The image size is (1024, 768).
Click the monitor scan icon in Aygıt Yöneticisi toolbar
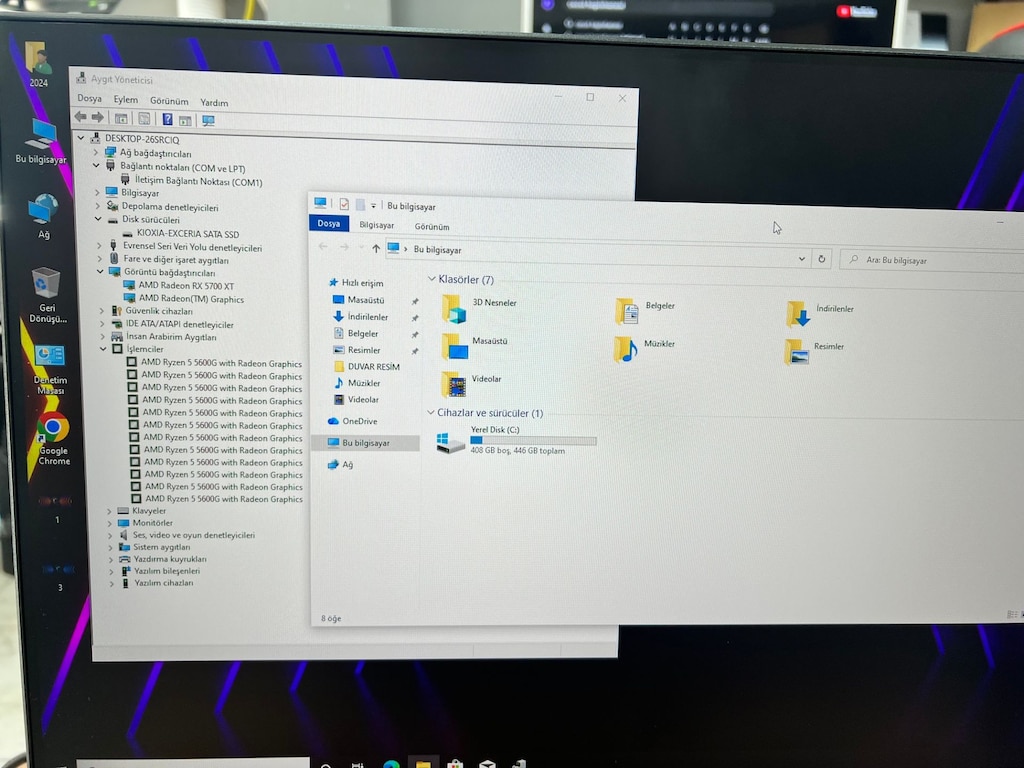[x=208, y=120]
